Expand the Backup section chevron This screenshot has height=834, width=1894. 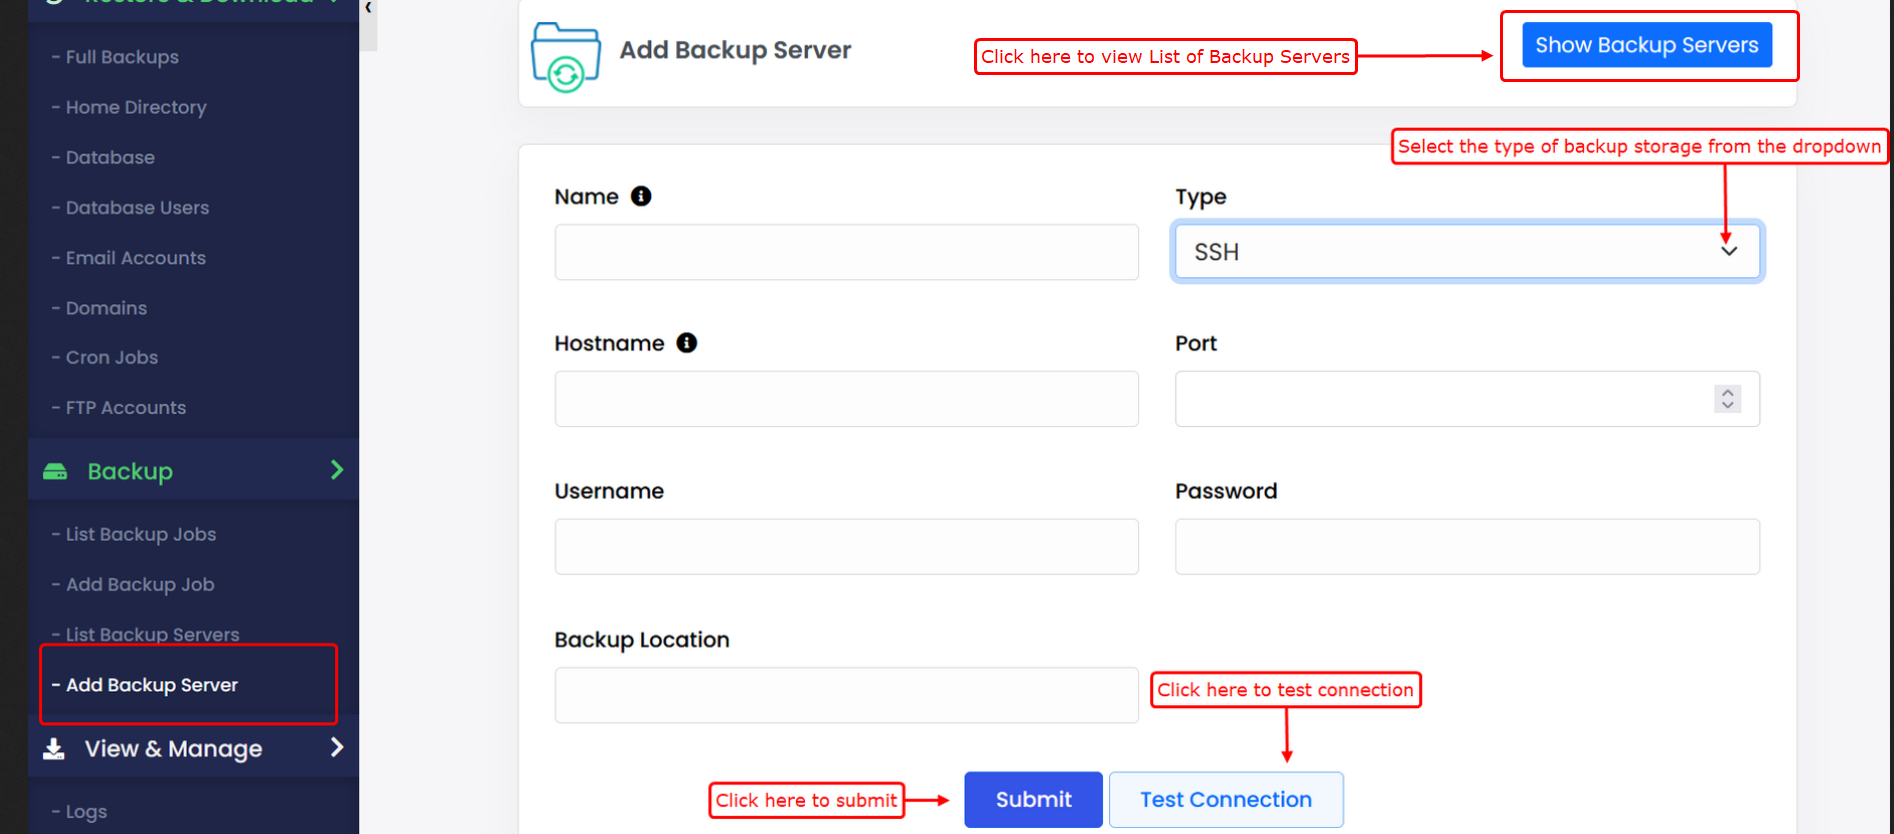click(x=337, y=470)
